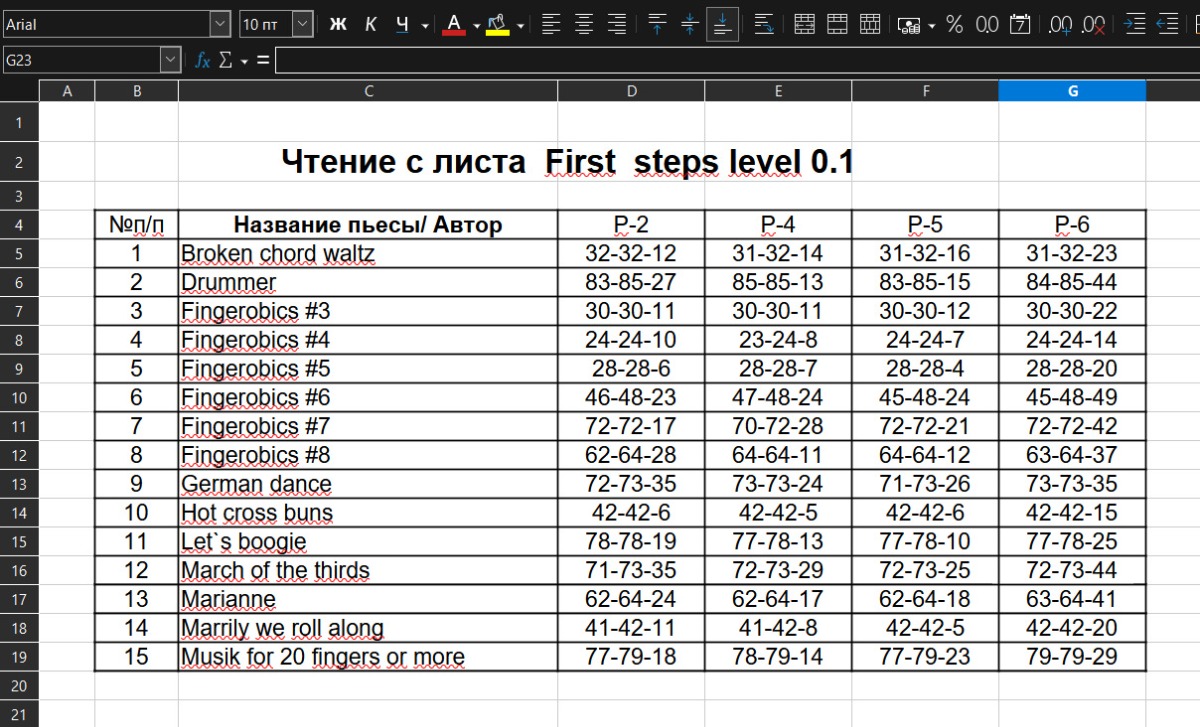
Task: Align cell content to top
Action: 657,24
